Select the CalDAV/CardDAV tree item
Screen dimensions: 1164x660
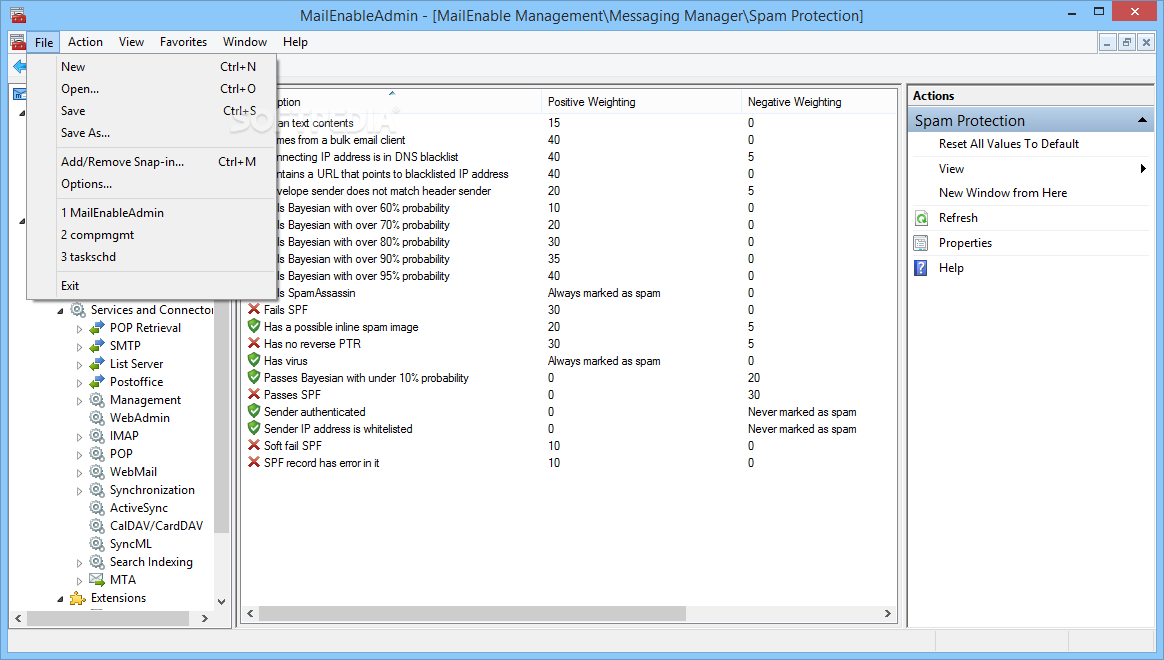click(156, 526)
